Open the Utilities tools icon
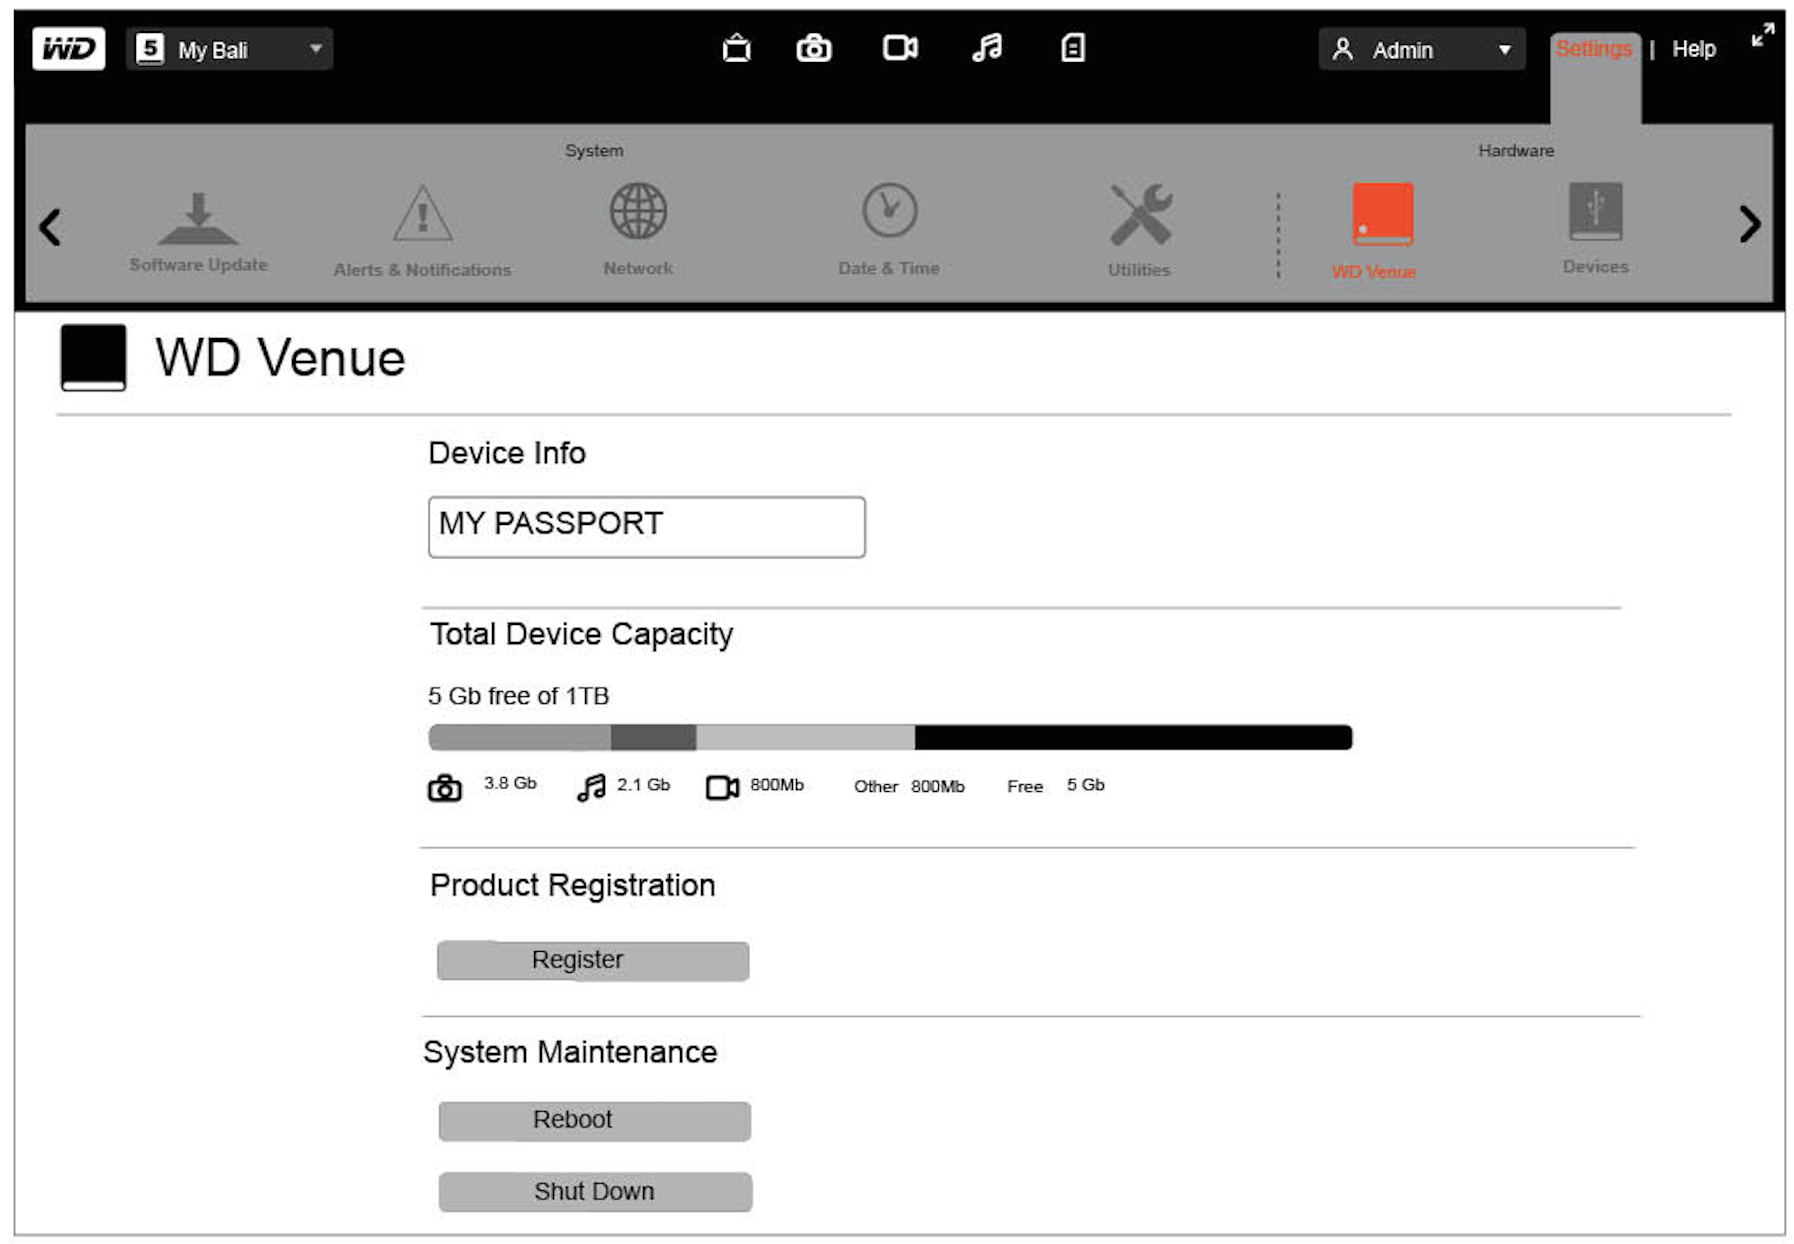 [x=1140, y=214]
